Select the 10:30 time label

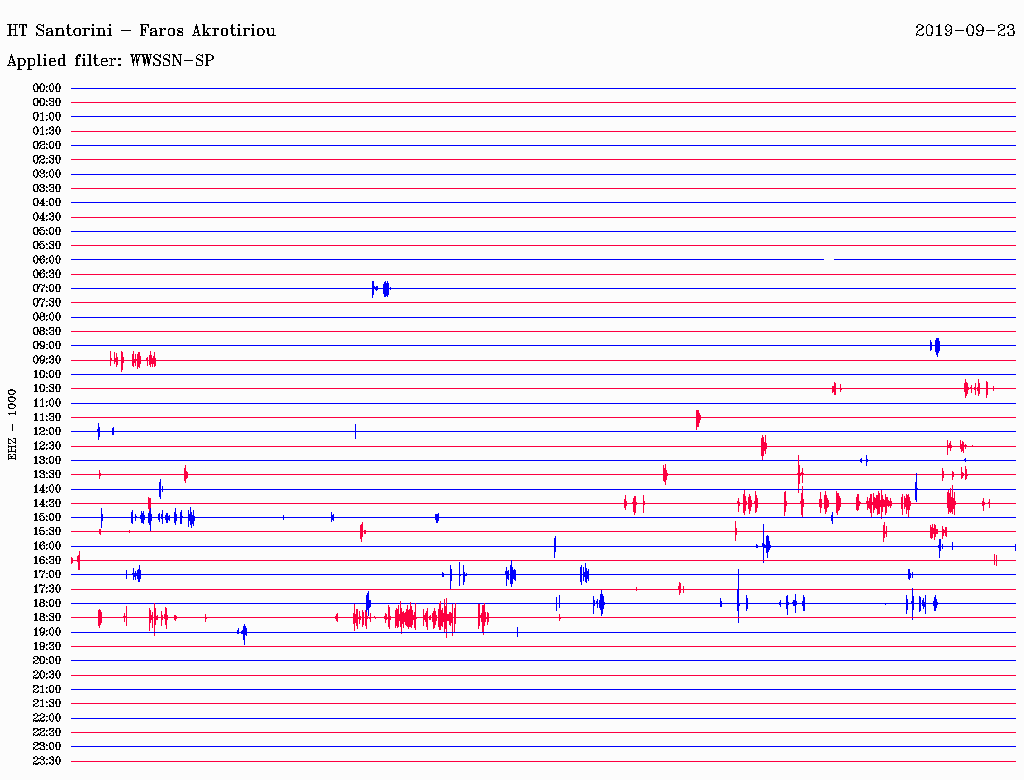(x=47, y=389)
